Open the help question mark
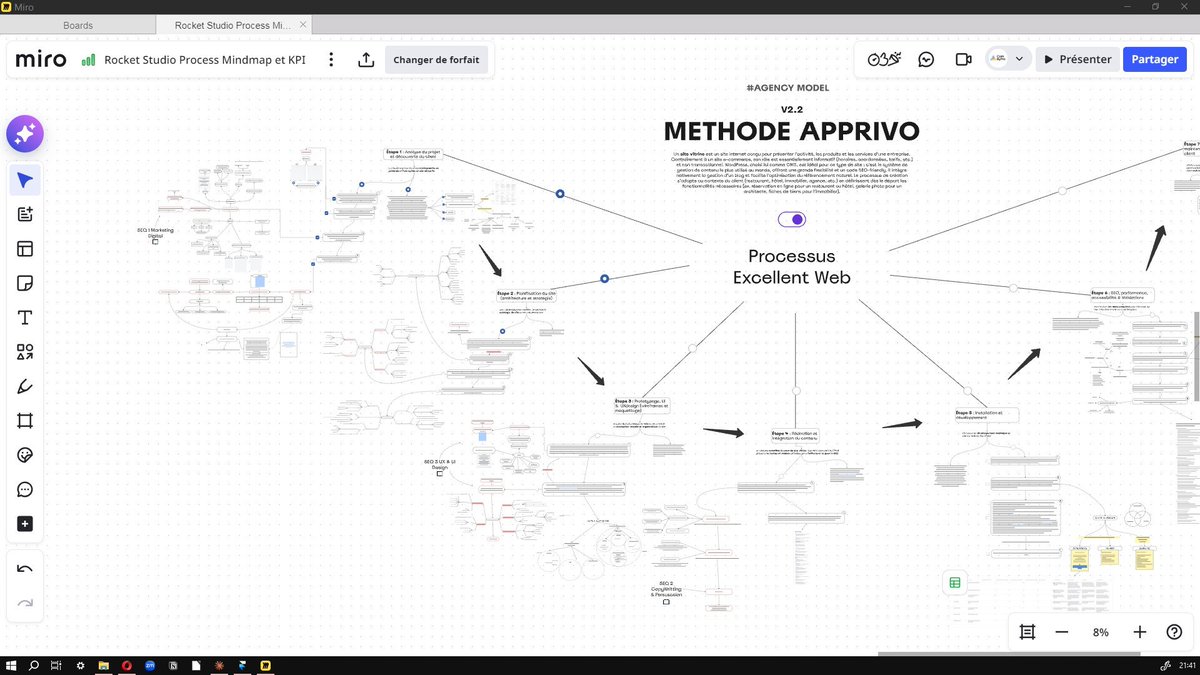Screen dimensions: 1200x675 click(1175, 632)
